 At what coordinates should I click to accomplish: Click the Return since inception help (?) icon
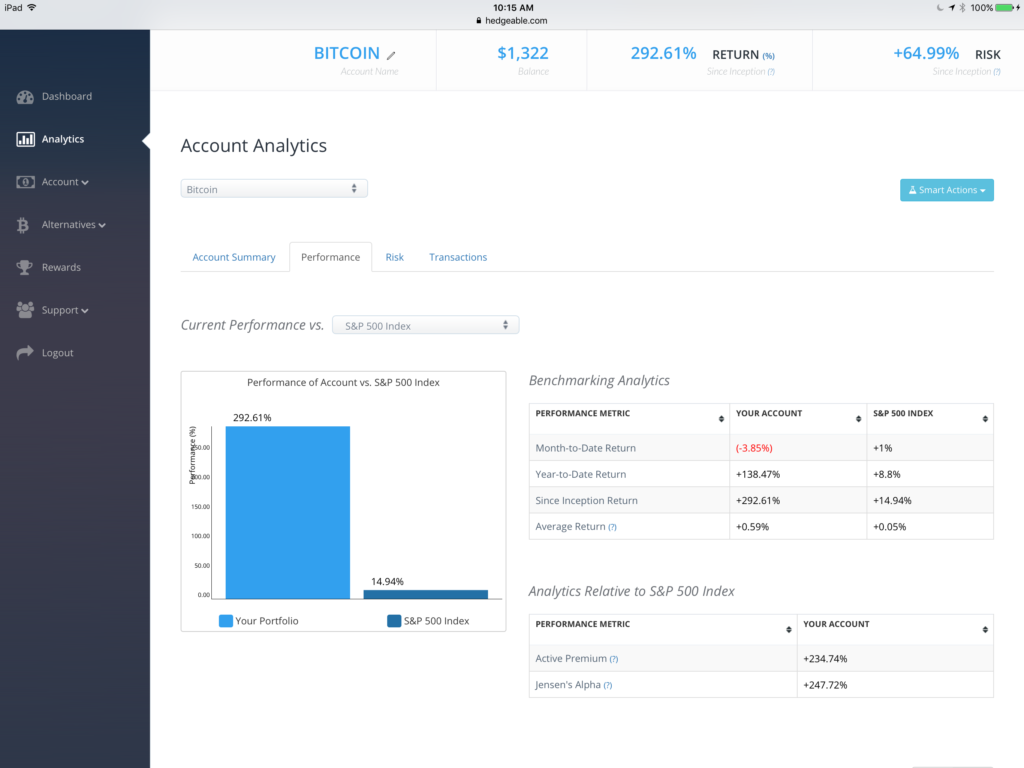tap(771, 72)
